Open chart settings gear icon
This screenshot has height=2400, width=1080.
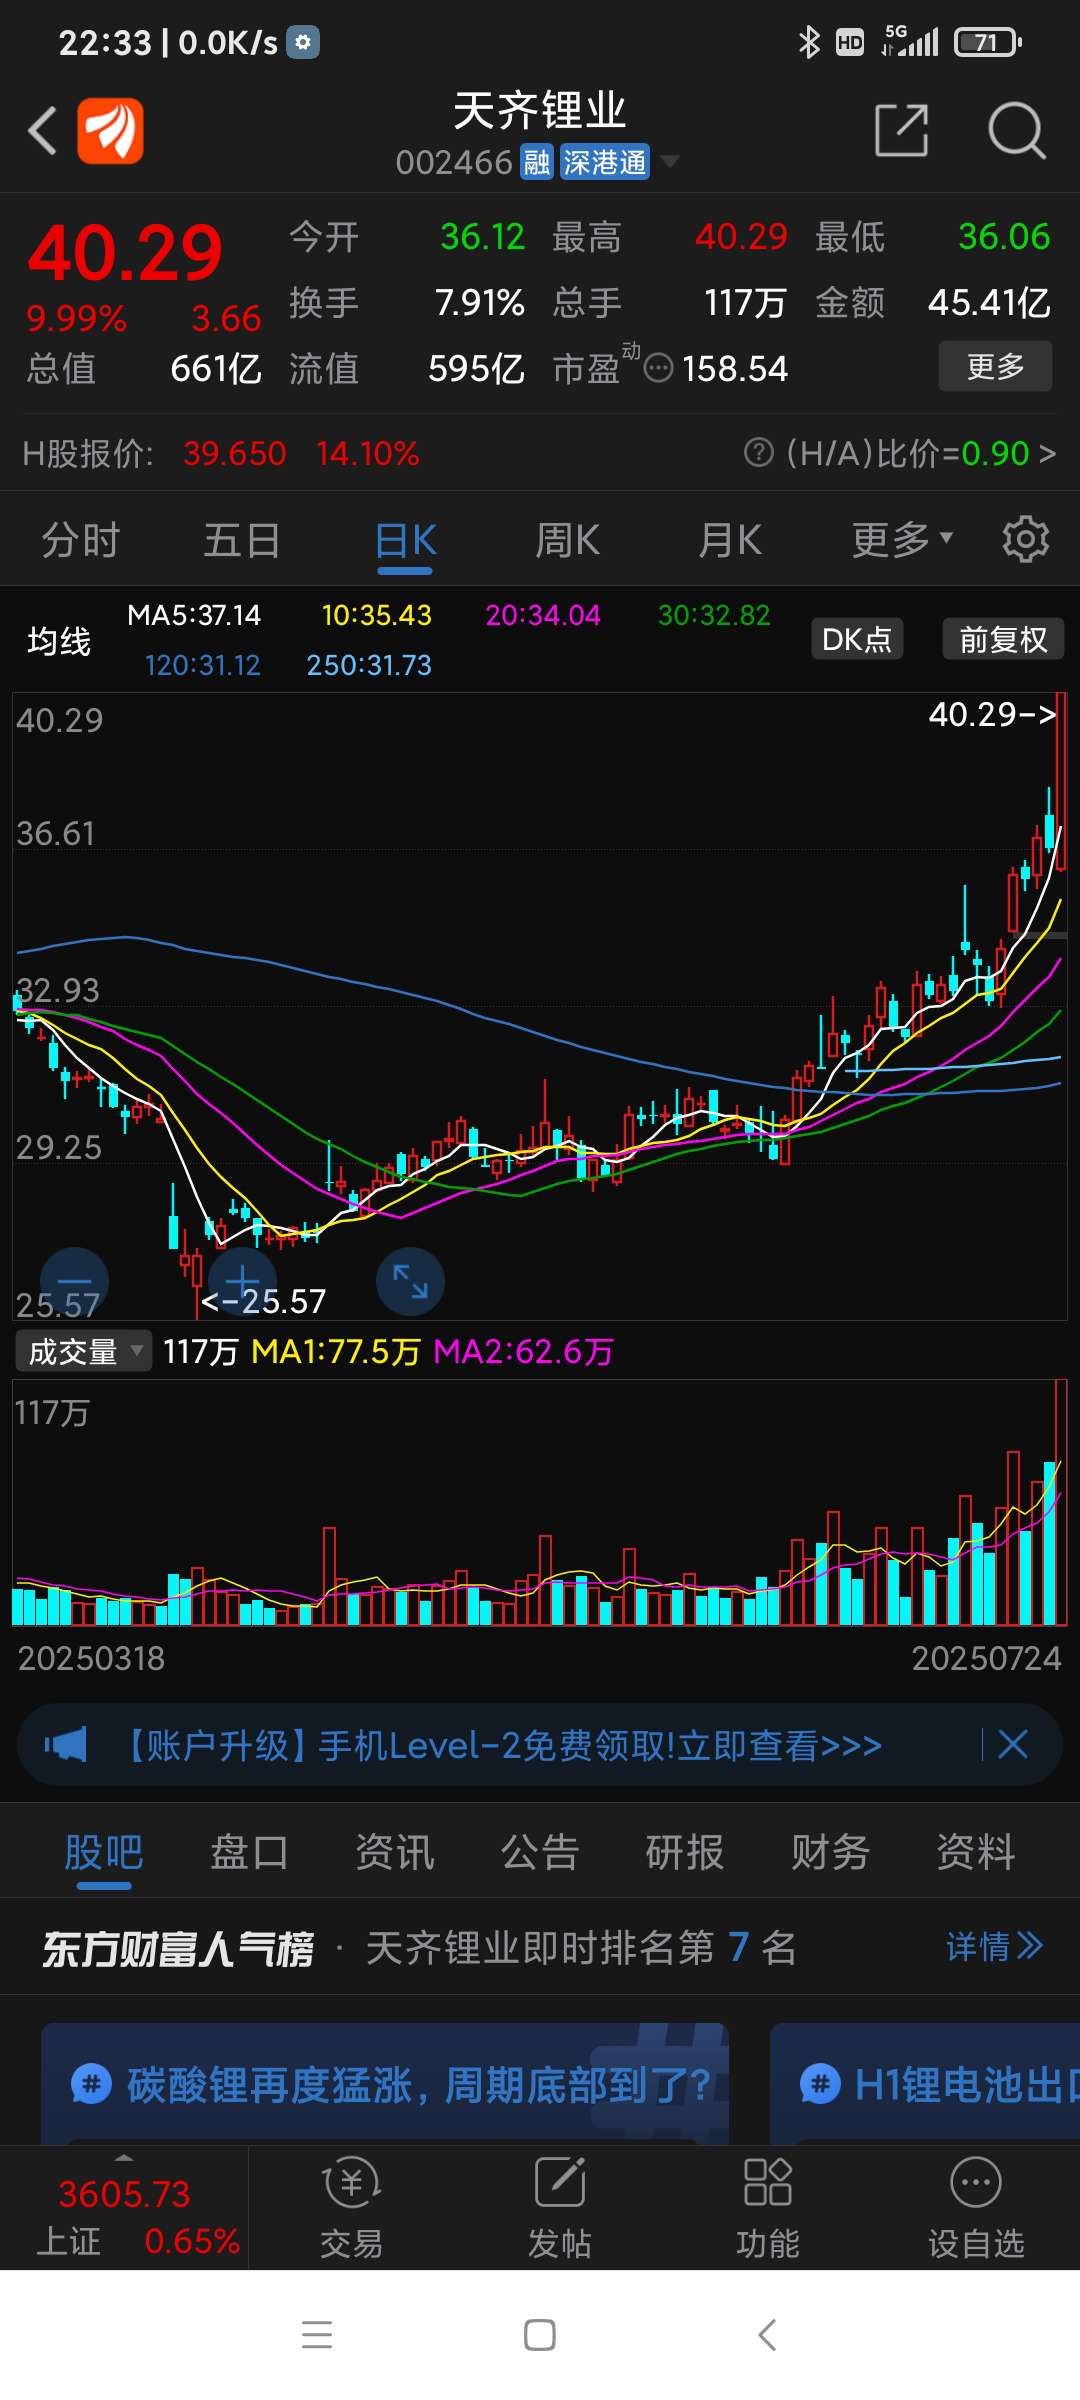pos(1026,540)
